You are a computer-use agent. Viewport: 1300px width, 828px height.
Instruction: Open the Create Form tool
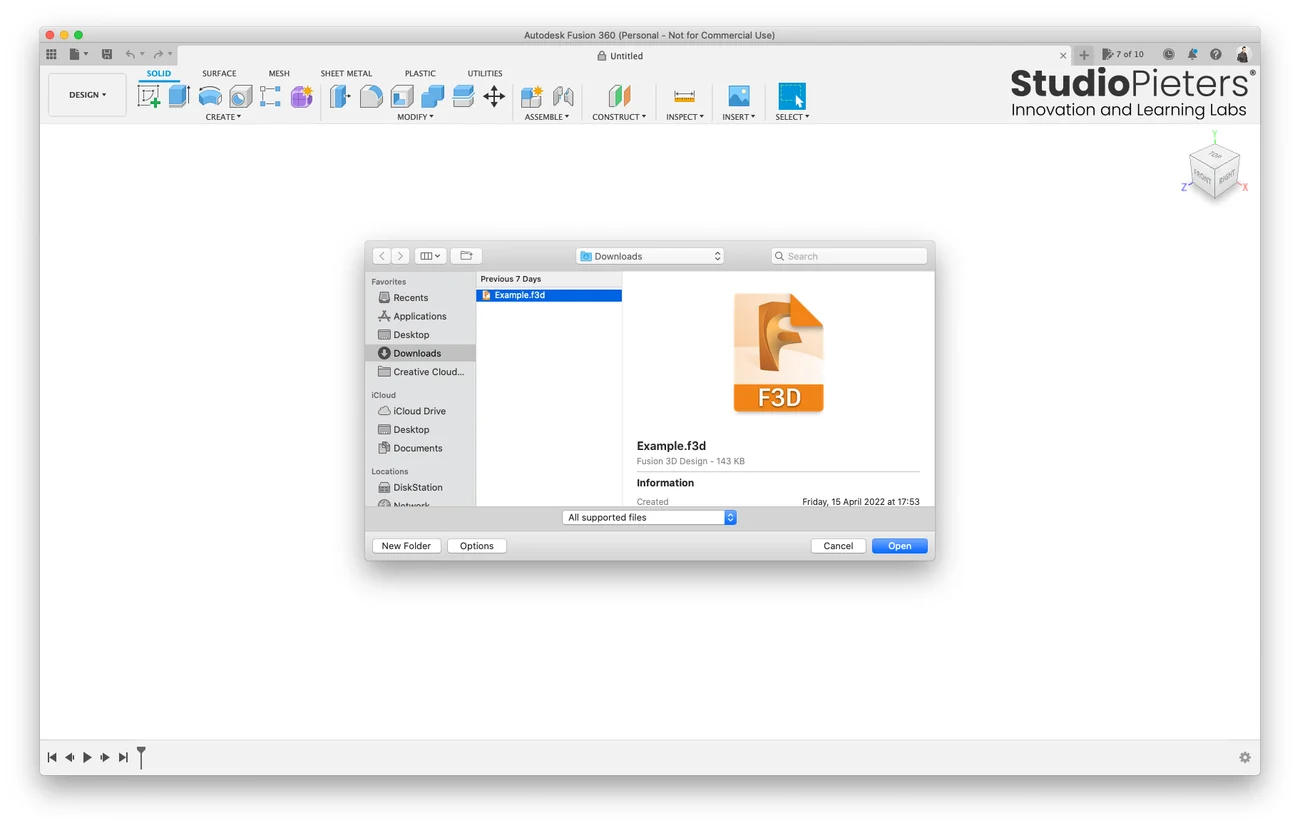coord(302,96)
